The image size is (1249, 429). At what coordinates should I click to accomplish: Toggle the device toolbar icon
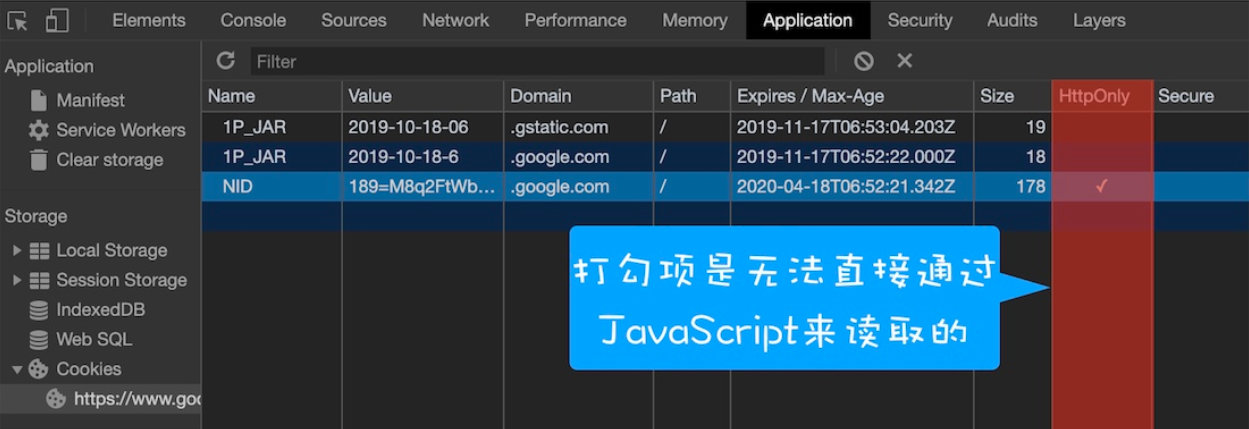pyautogui.click(x=57, y=20)
